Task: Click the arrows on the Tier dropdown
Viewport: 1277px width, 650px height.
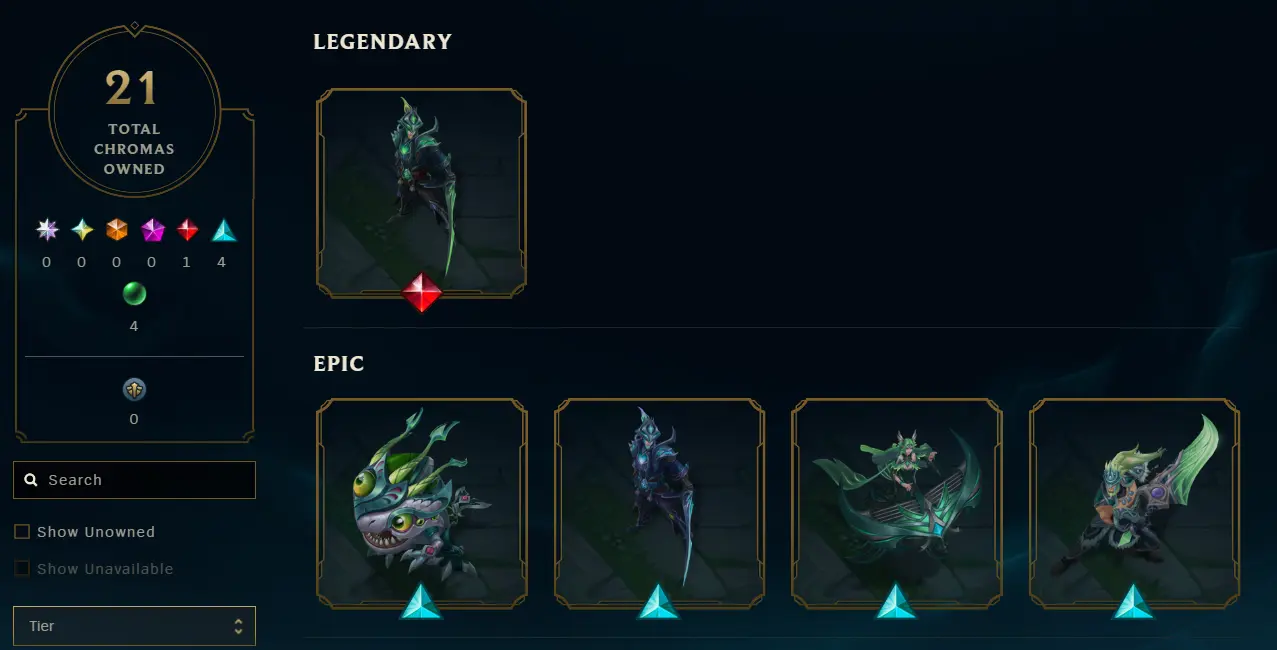Action: point(238,626)
